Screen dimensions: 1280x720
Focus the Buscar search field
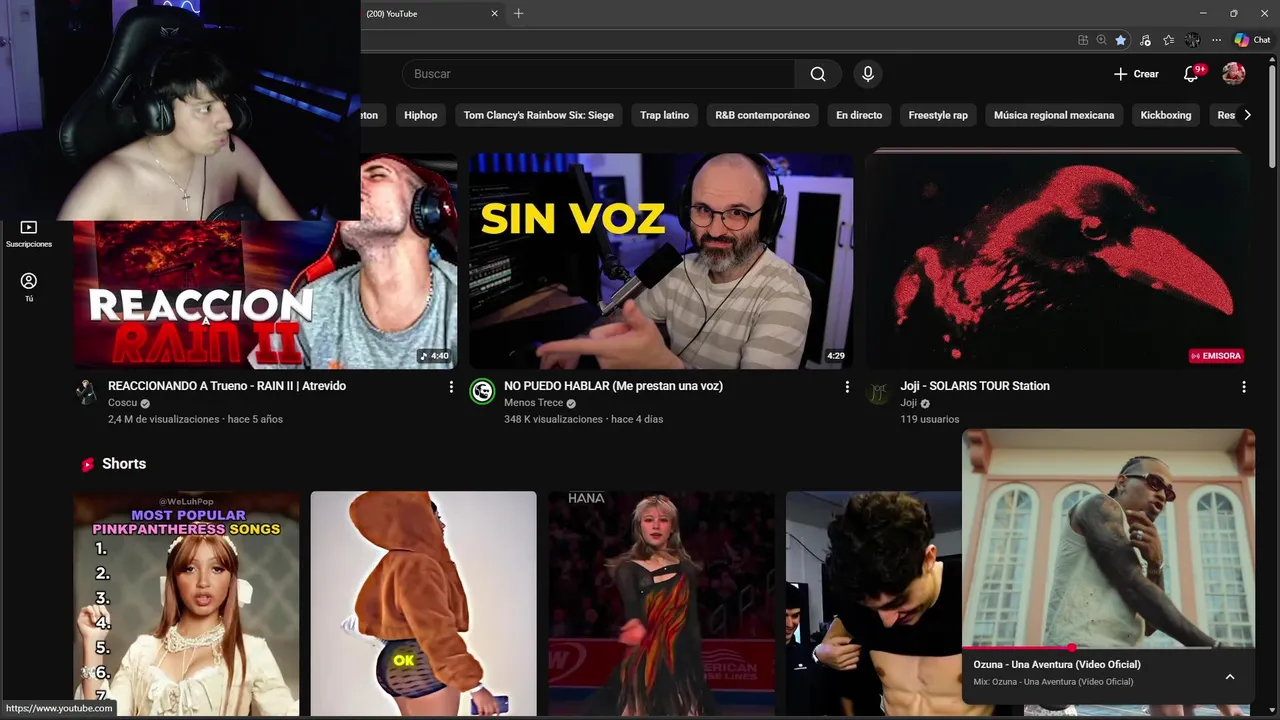point(600,74)
